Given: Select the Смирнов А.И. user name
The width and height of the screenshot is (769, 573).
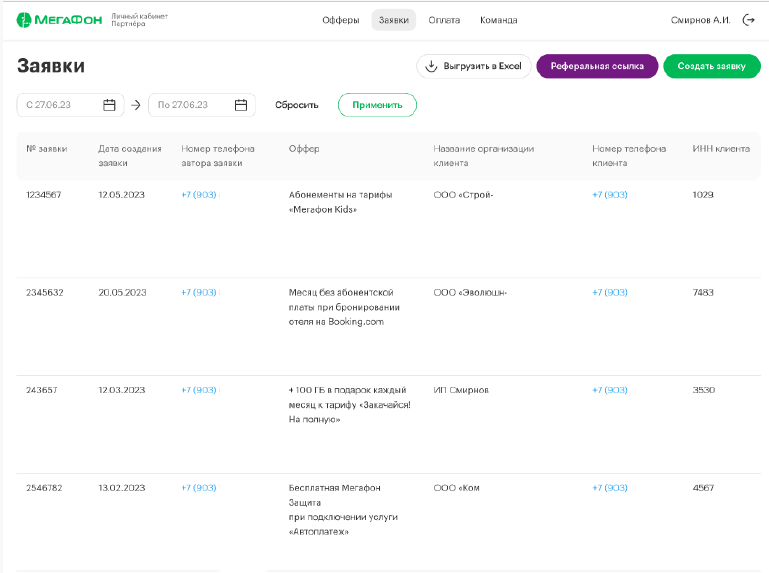Looking at the screenshot, I should pyautogui.click(x=700, y=20).
